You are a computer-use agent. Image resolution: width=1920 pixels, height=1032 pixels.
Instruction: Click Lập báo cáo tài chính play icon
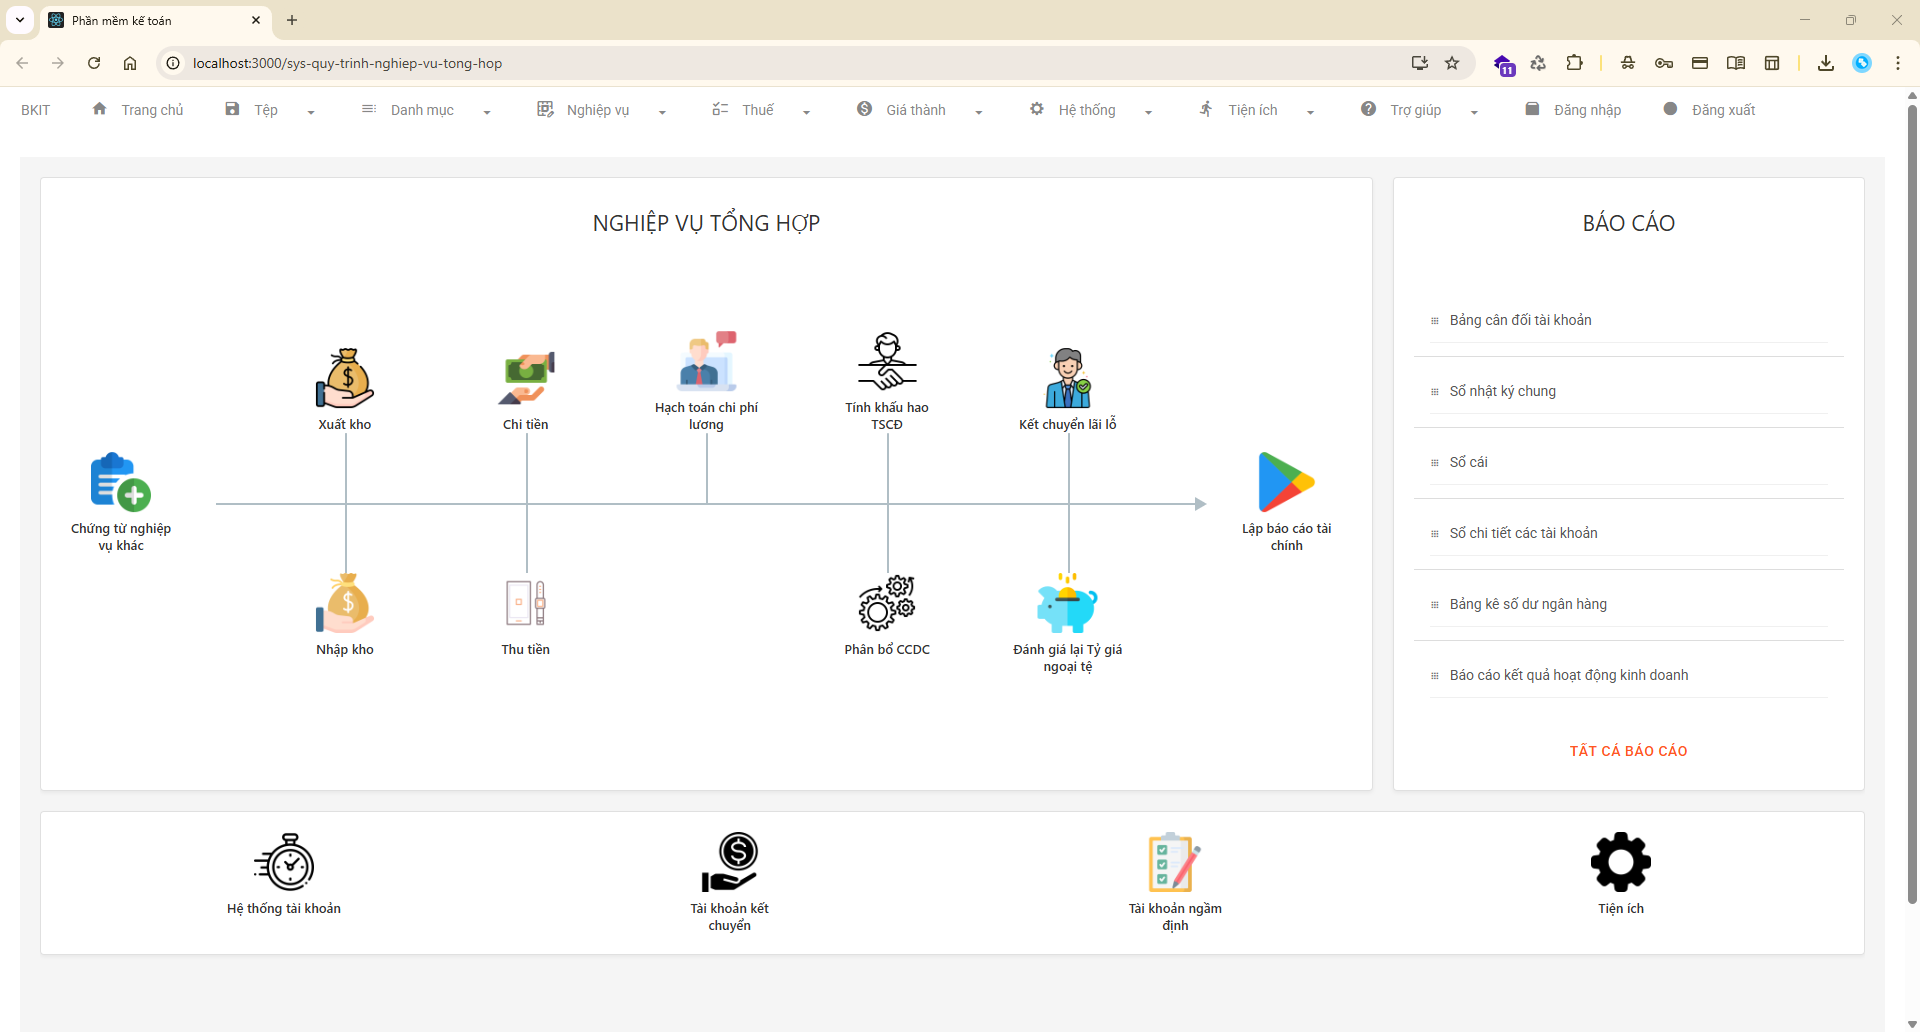point(1287,482)
